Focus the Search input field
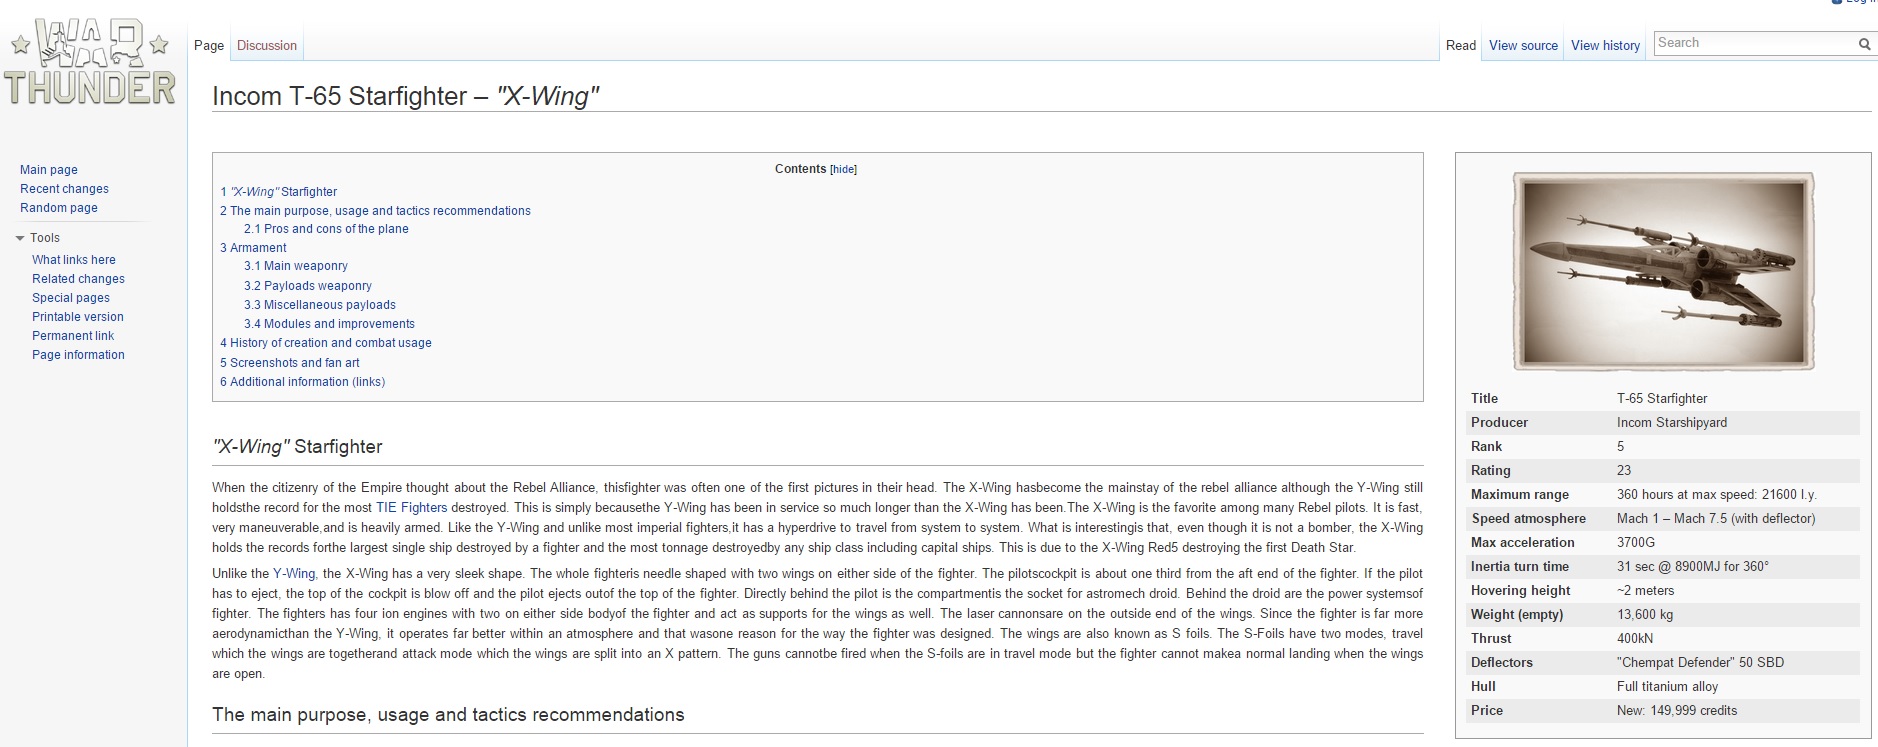This screenshot has width=1878, height=747. pyautogui.click(x=1755, y=43)
